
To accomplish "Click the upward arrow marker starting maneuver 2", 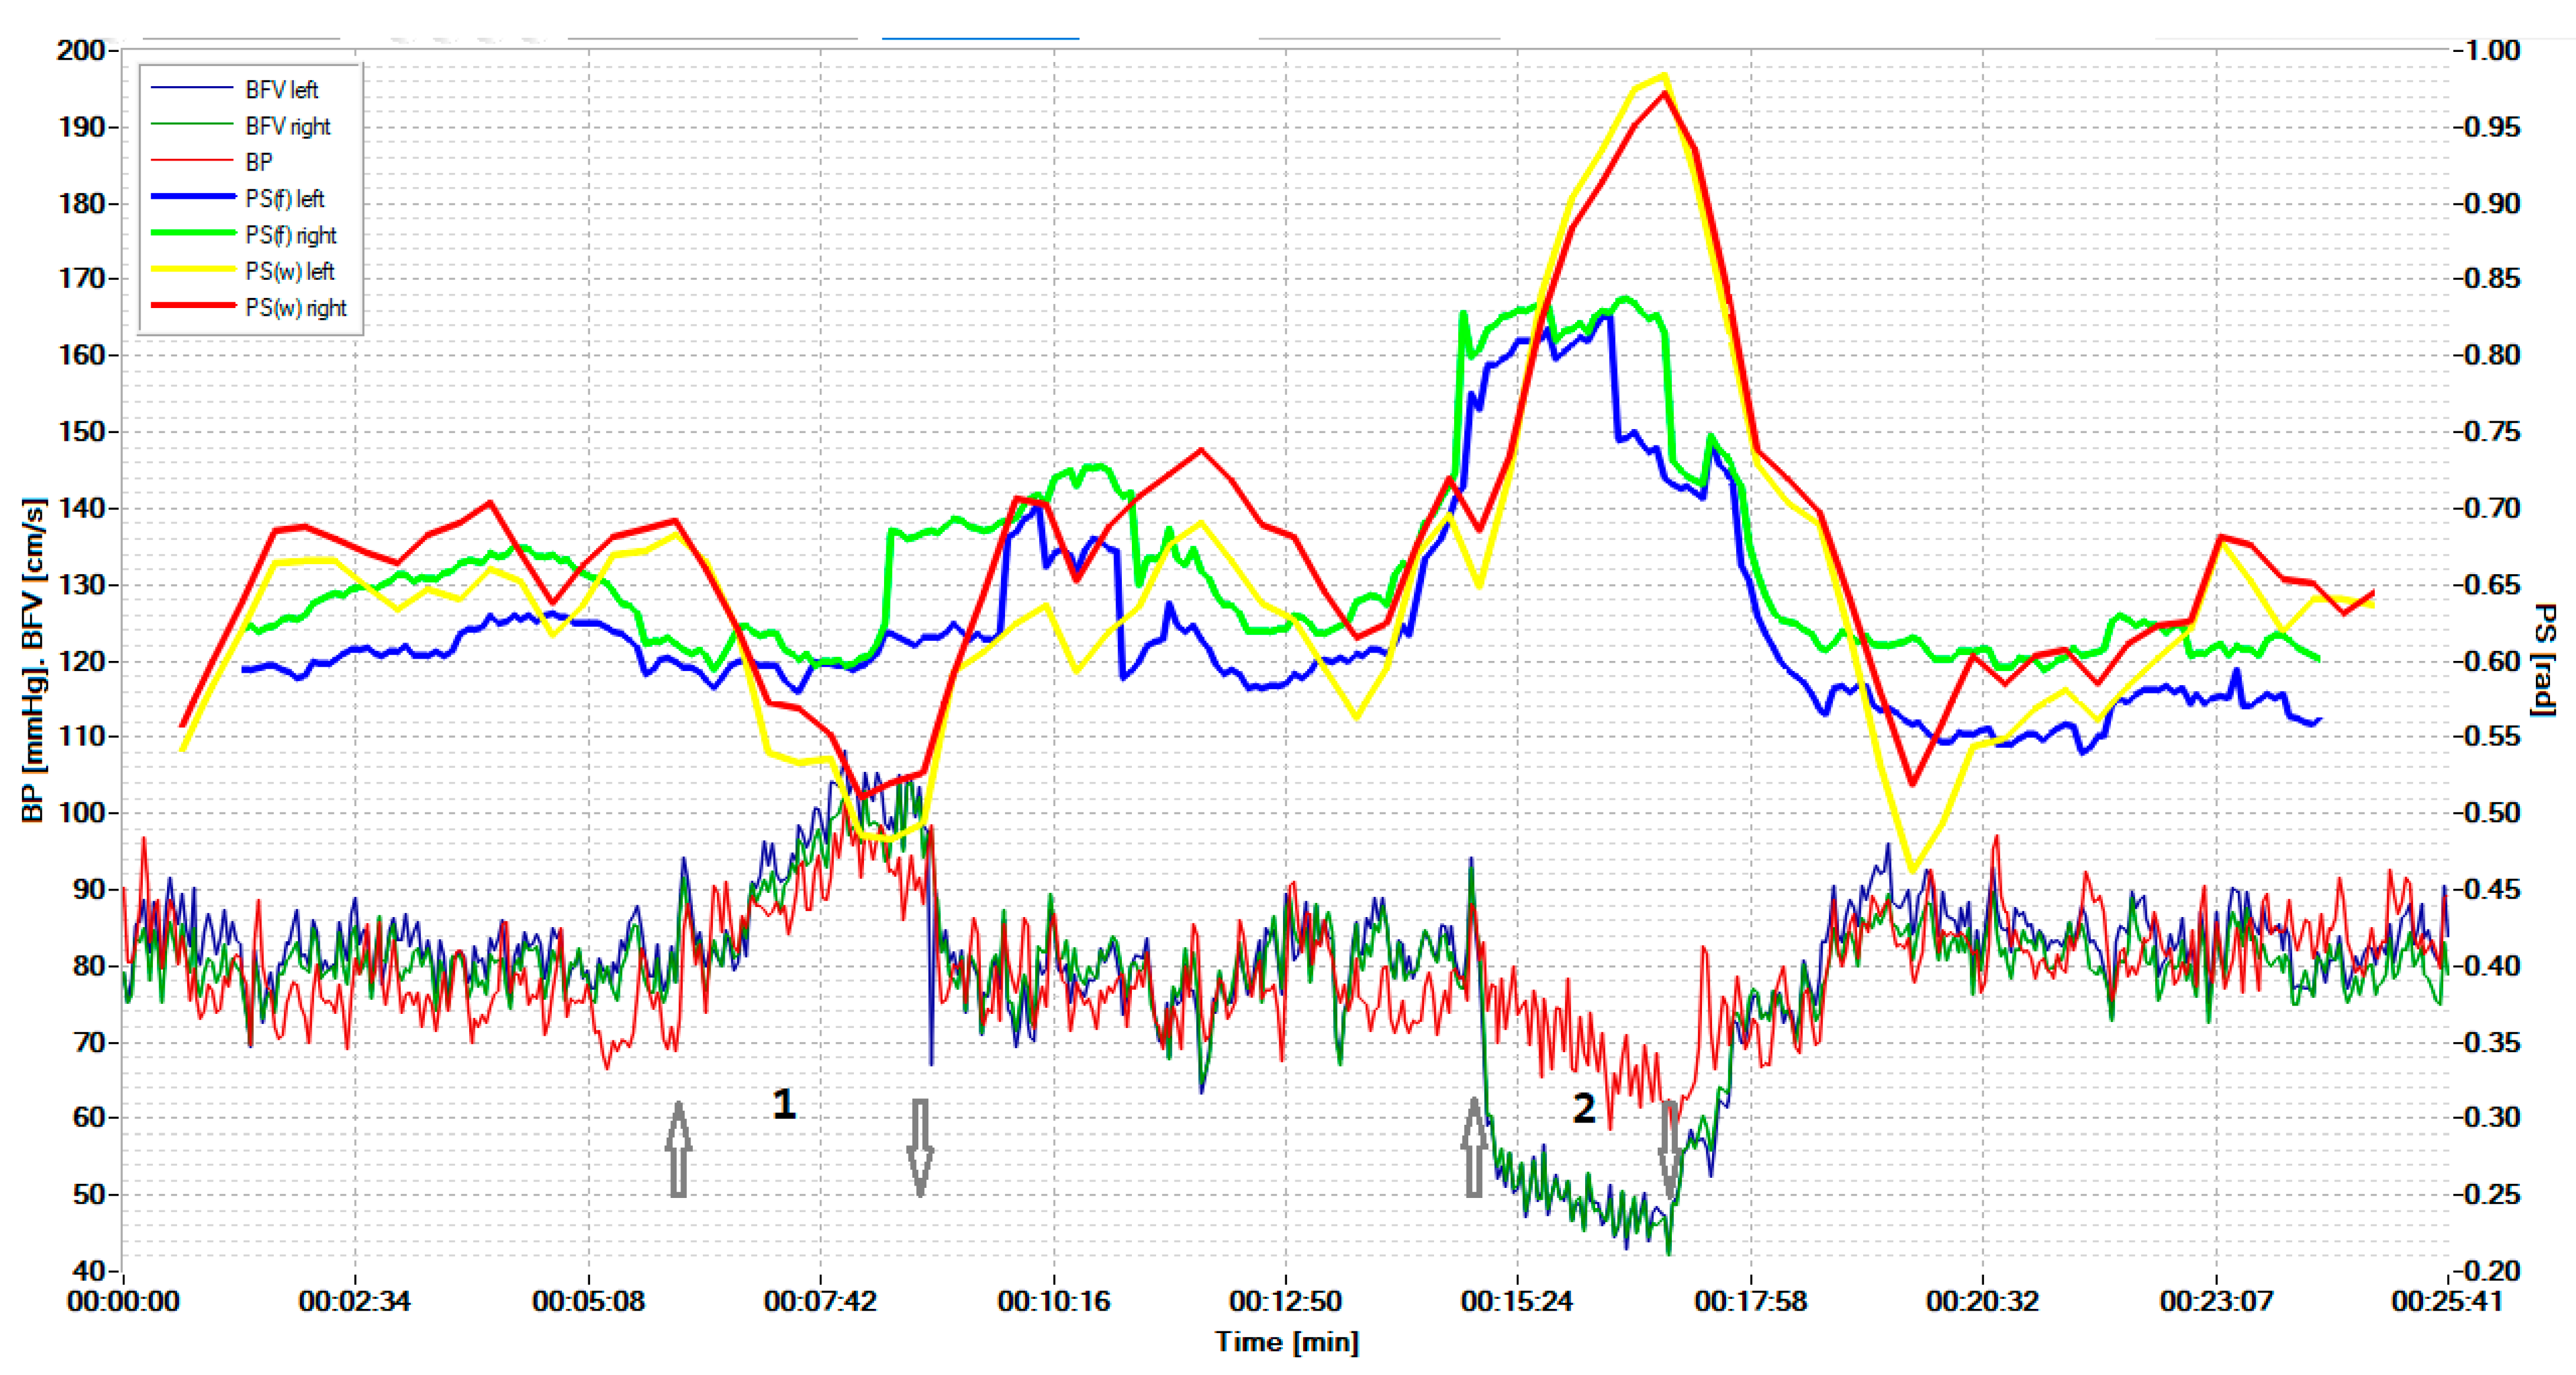I will [1473, 1147].
